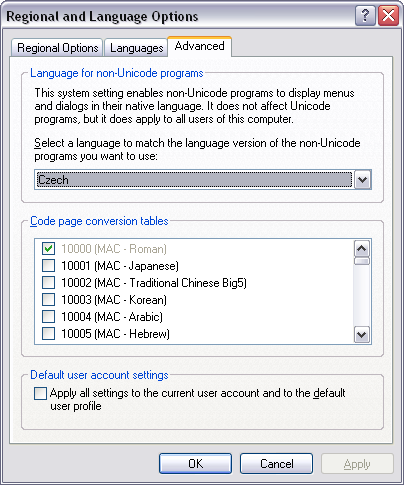Enable 10003 (MAC - Korean) code page

[48, 300]
